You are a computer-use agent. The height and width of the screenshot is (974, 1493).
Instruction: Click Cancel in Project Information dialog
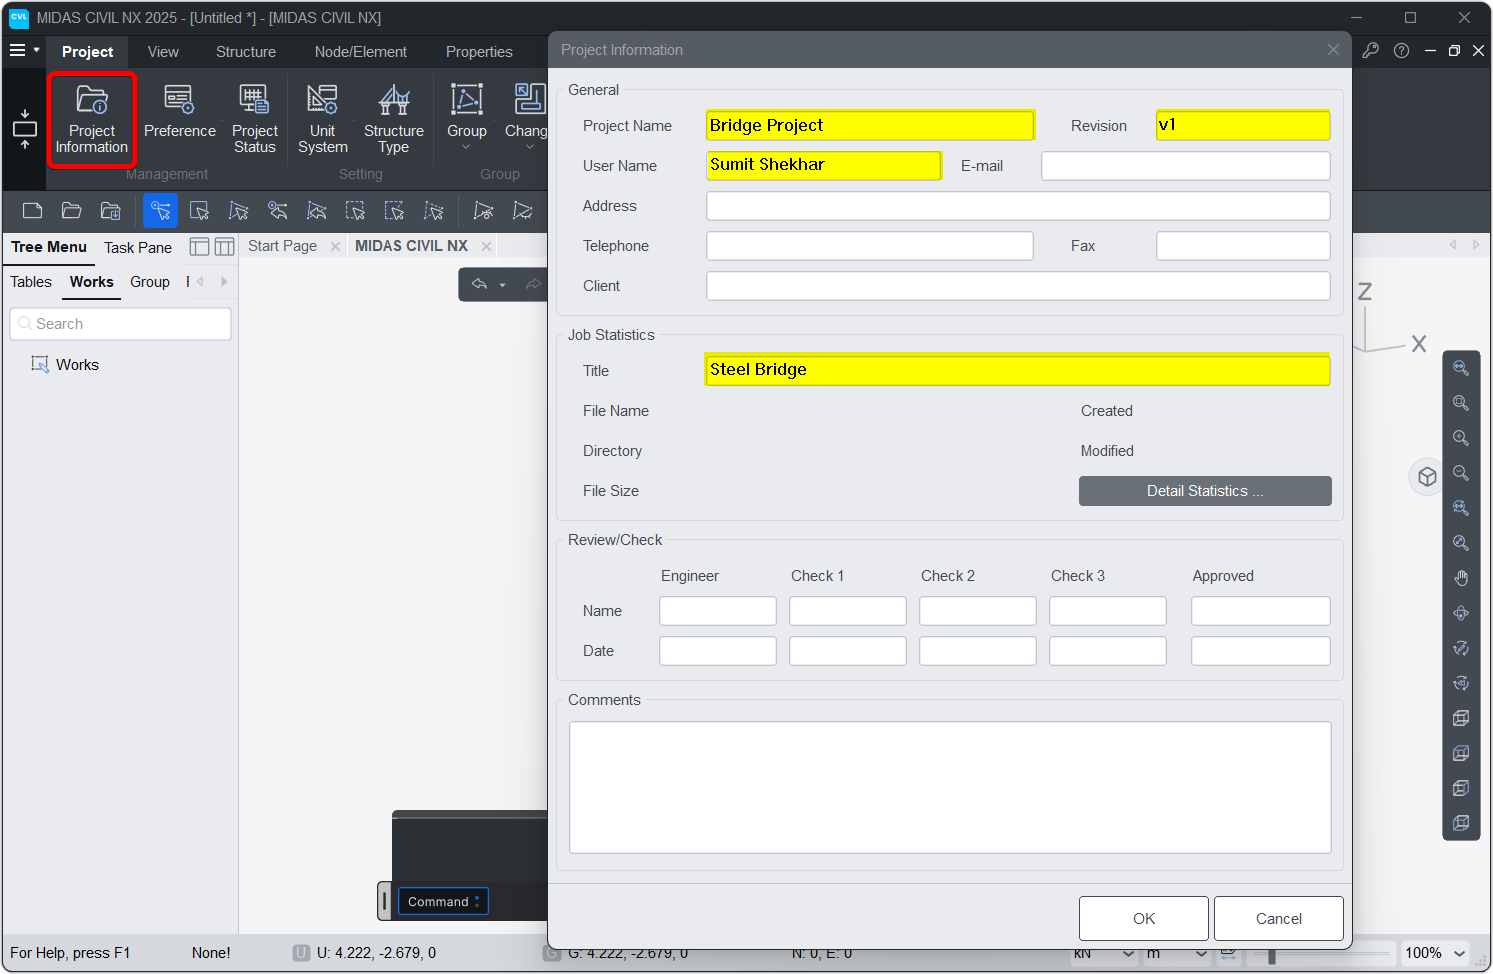click(1279, 919)
